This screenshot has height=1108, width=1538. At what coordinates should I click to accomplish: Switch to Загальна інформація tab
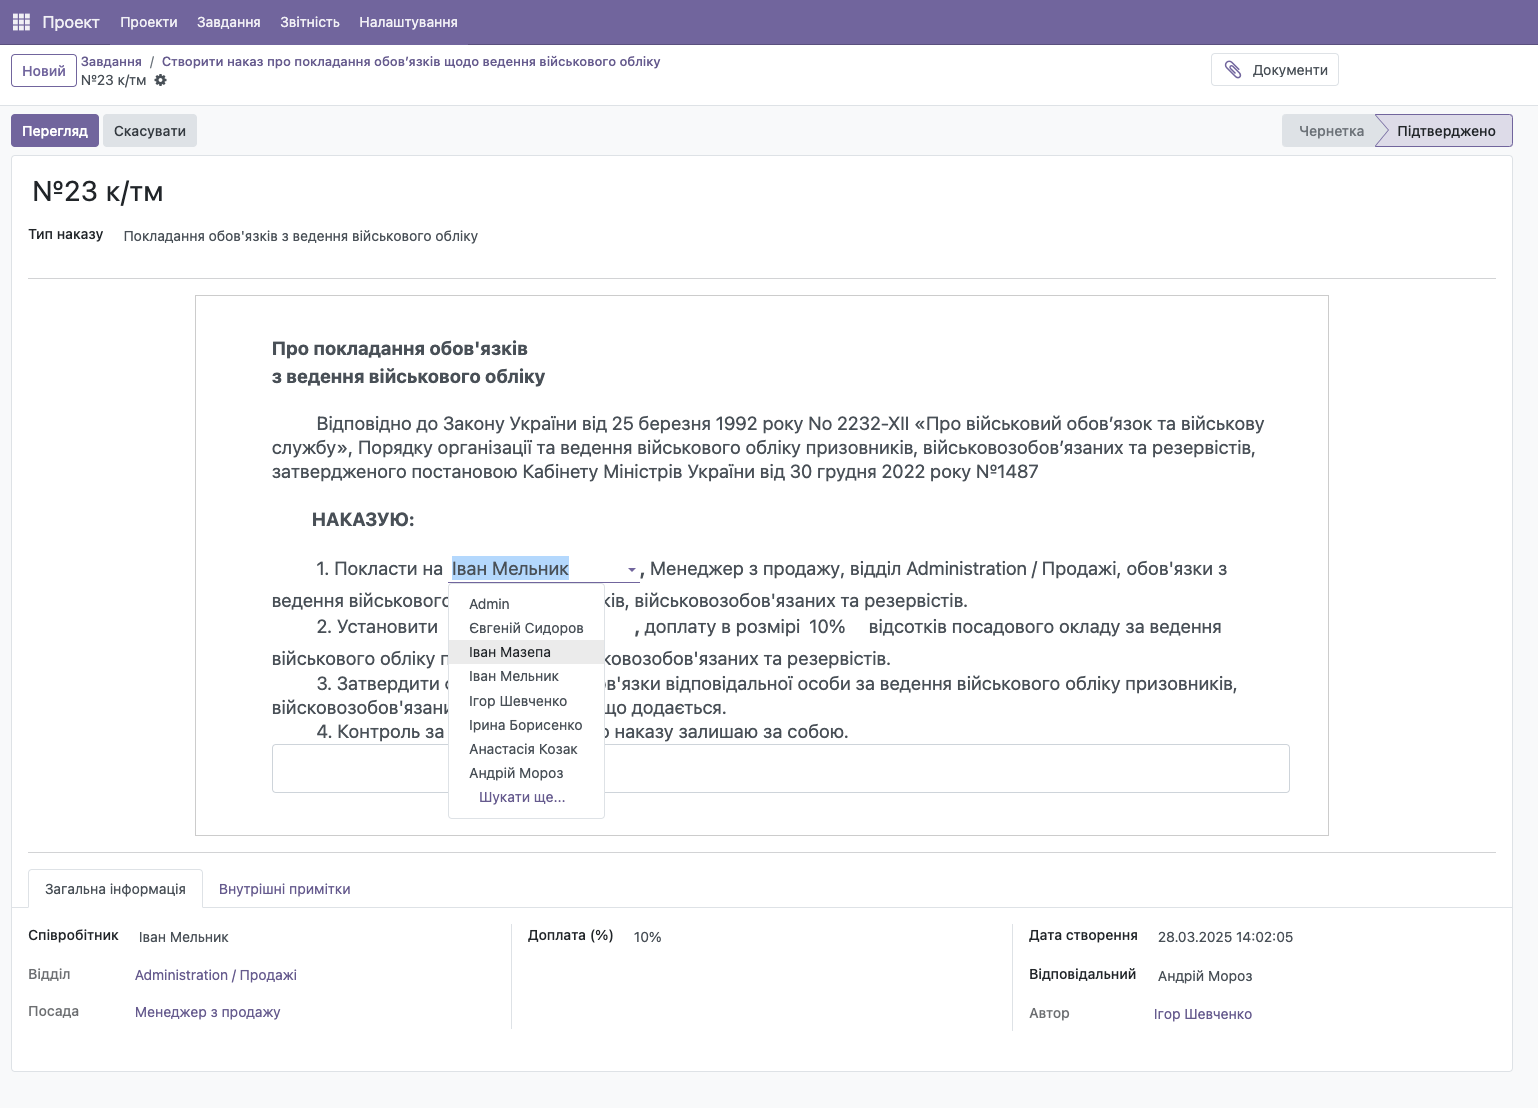pyautogui.click(x=115, y=889)
